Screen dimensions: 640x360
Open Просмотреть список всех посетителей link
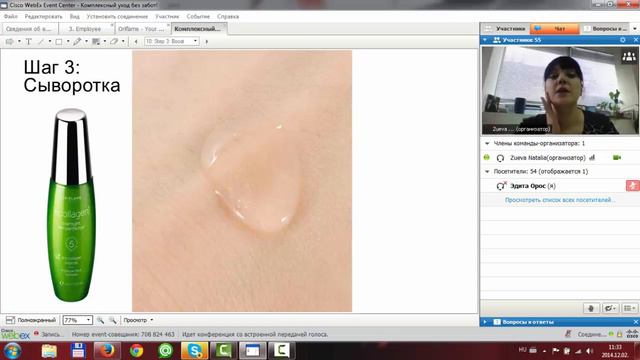point(560,200)
